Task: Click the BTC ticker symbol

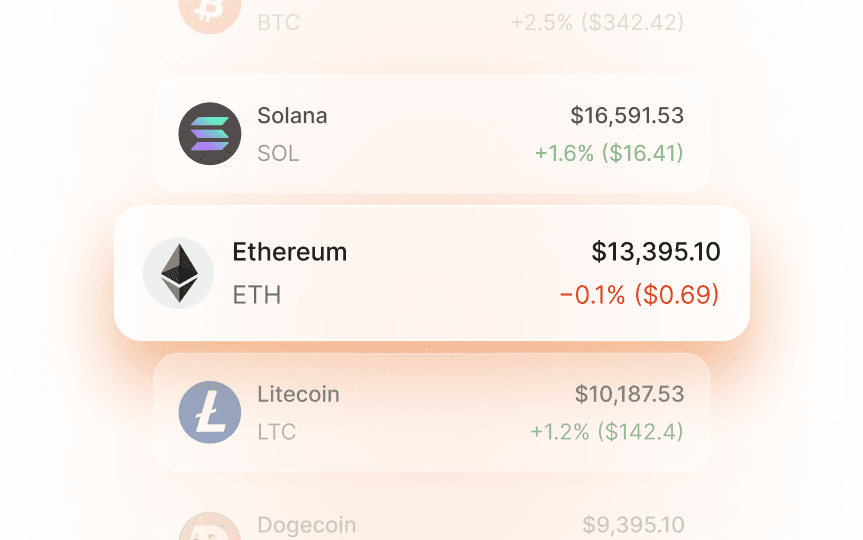Action: tap(278, 22)
